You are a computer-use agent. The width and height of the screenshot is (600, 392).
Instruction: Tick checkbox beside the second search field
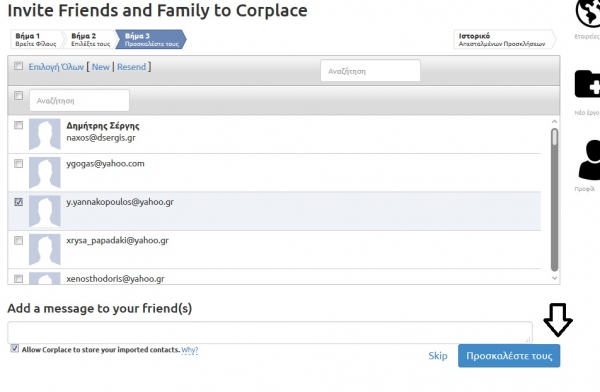tap(18, 95)
